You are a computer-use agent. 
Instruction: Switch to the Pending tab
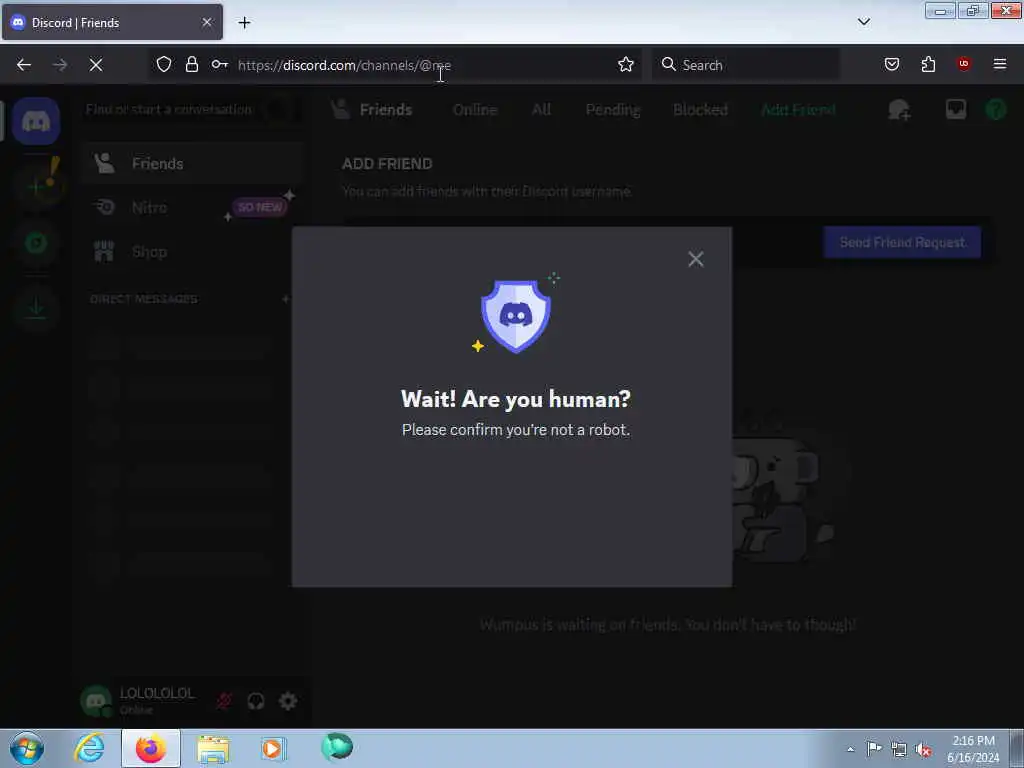pyautogui.click(x=613, y=110)
